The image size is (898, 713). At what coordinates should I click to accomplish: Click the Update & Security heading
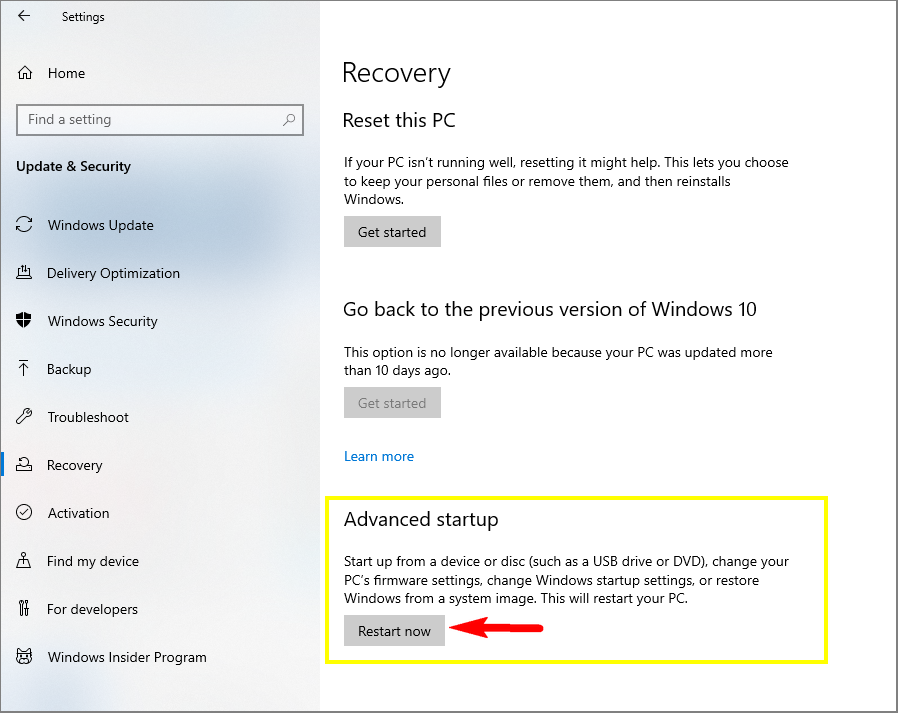tap(73, 166)
